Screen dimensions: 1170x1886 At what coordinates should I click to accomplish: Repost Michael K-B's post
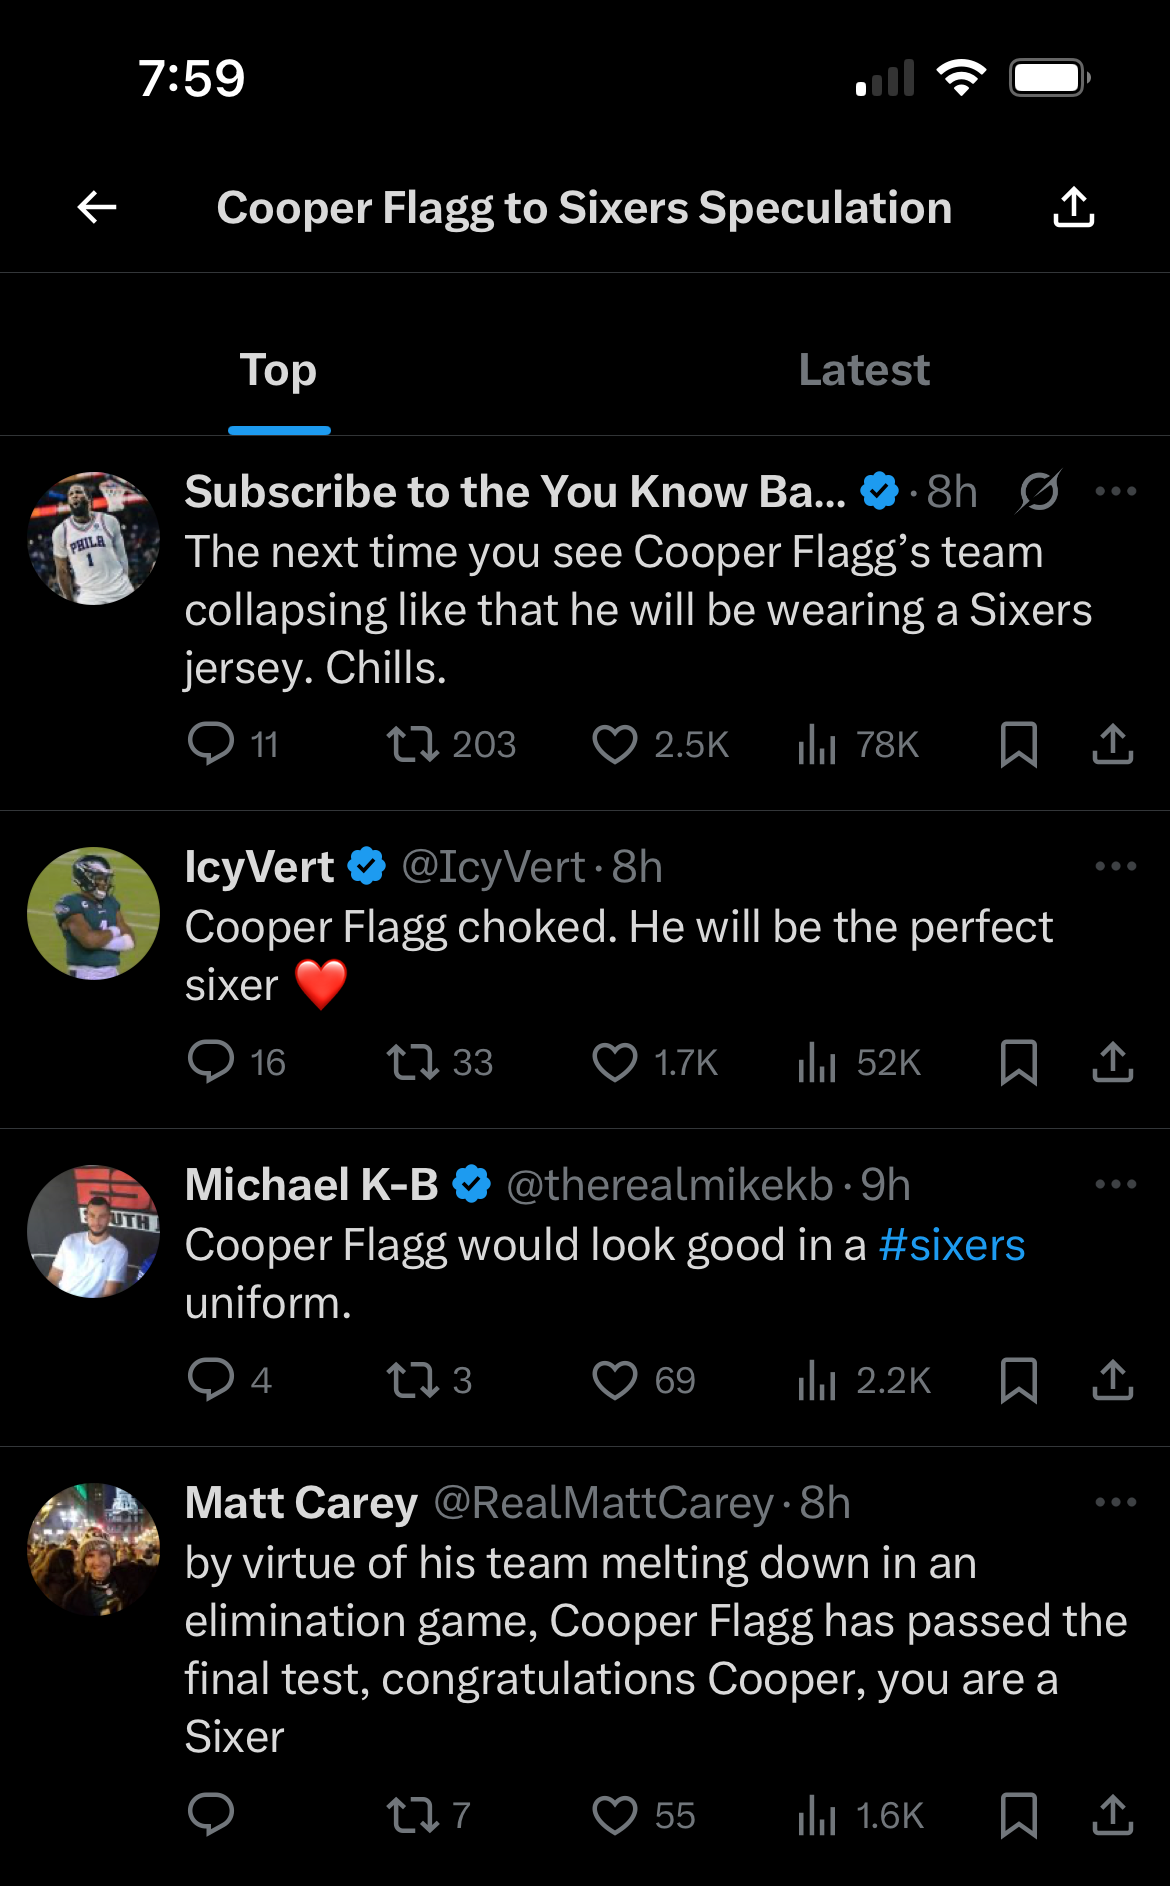413,1380
